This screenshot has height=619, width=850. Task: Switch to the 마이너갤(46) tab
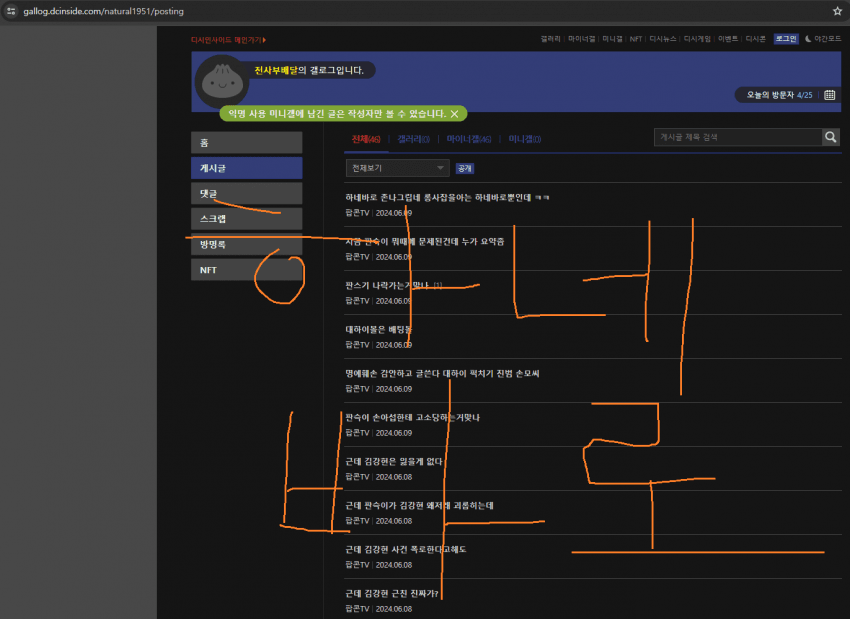pos(468,139)
